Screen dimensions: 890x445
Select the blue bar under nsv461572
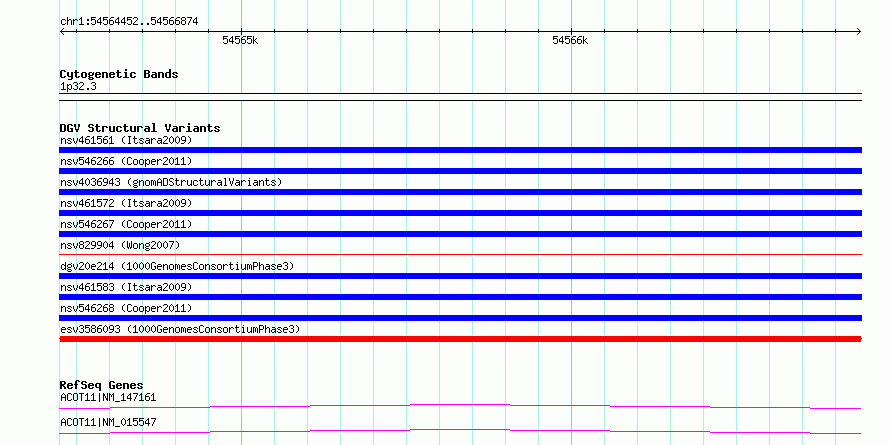pos(460,213)
